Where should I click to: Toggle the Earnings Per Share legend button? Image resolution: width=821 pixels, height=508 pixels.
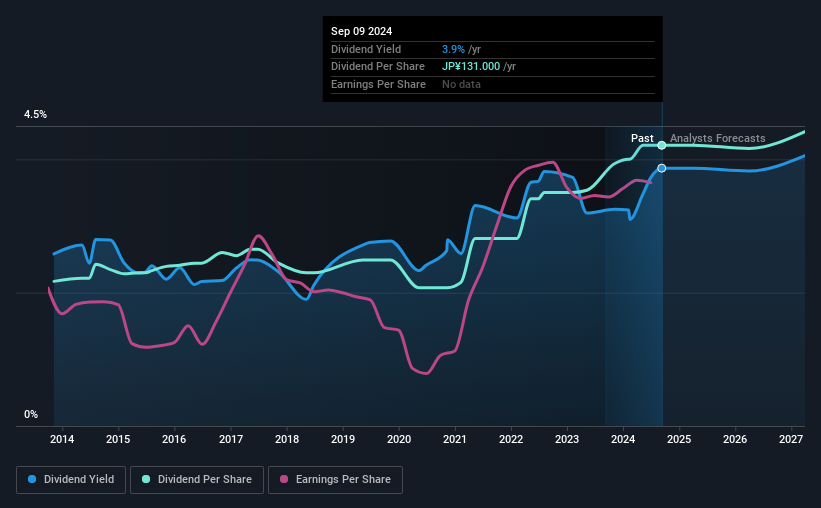pos(335,480)
